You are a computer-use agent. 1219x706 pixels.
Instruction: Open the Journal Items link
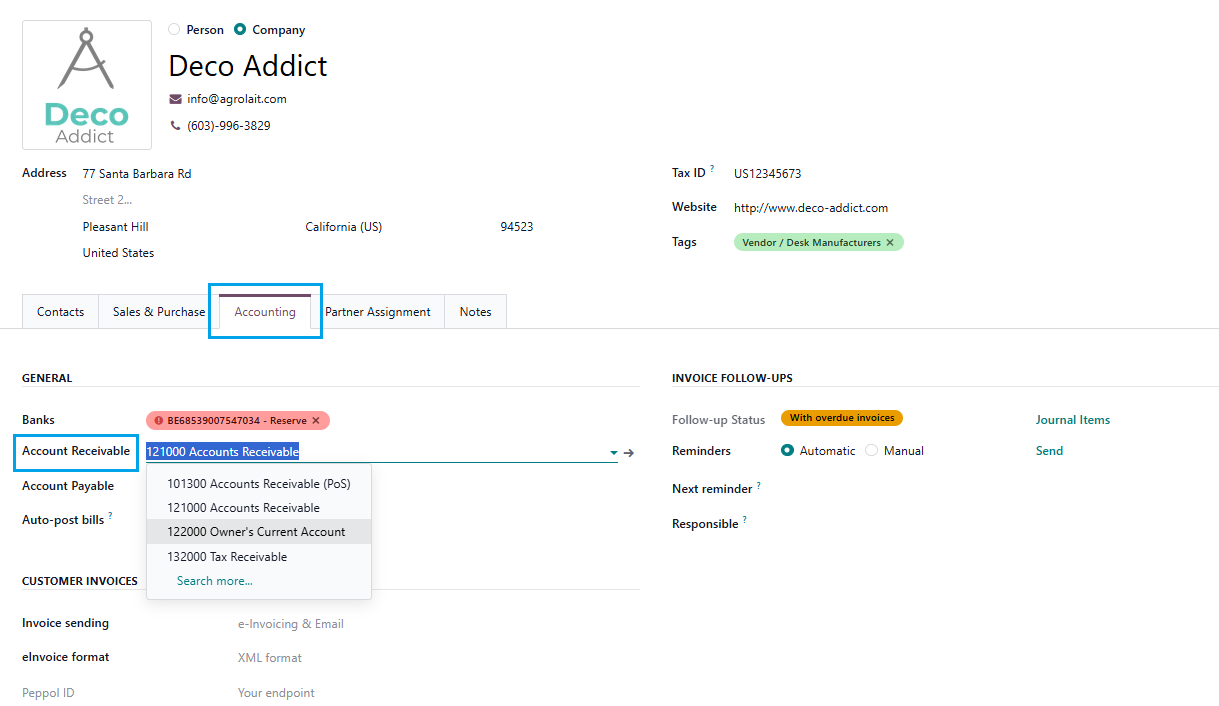1072,420
